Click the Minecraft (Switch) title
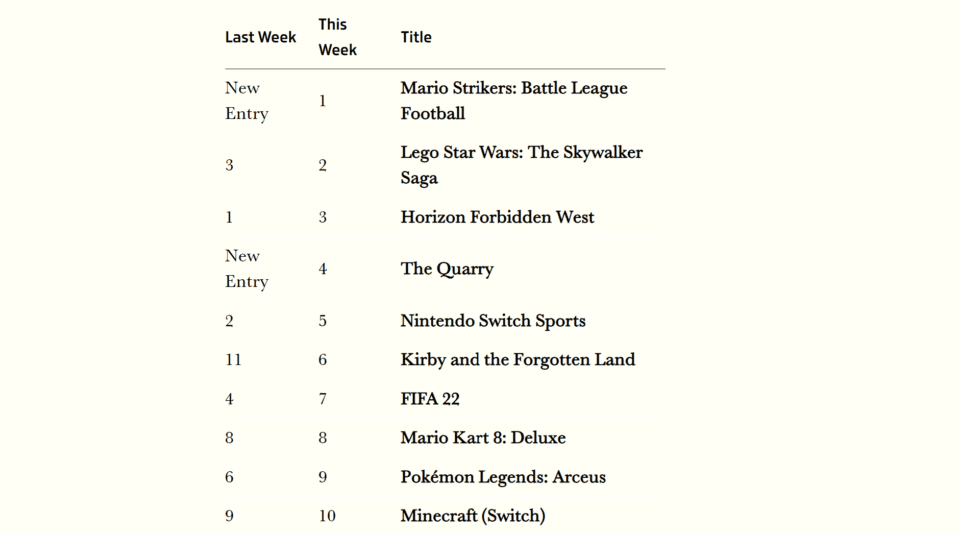Image resolution: width=960 pixels, height=534 pixels. 473,516
